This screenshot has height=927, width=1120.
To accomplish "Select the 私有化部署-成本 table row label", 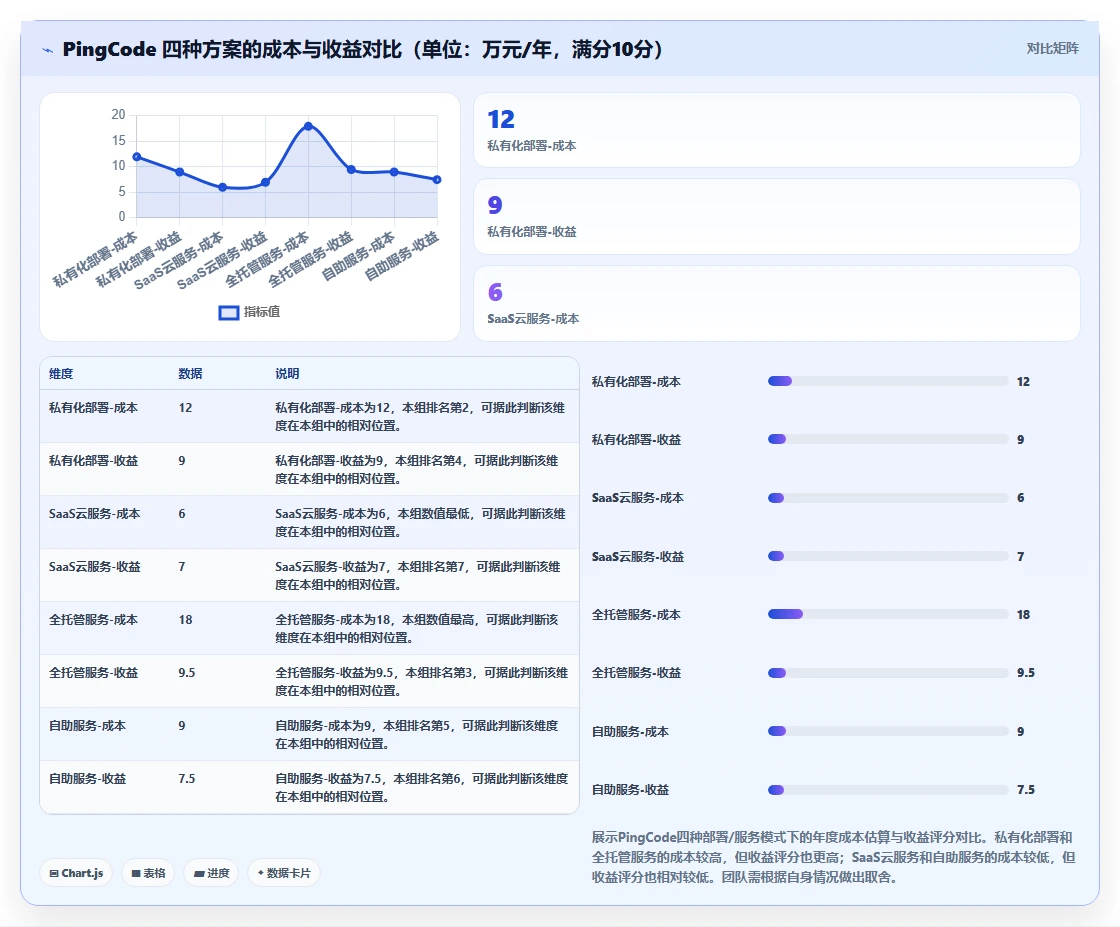I will click(93, 408).
